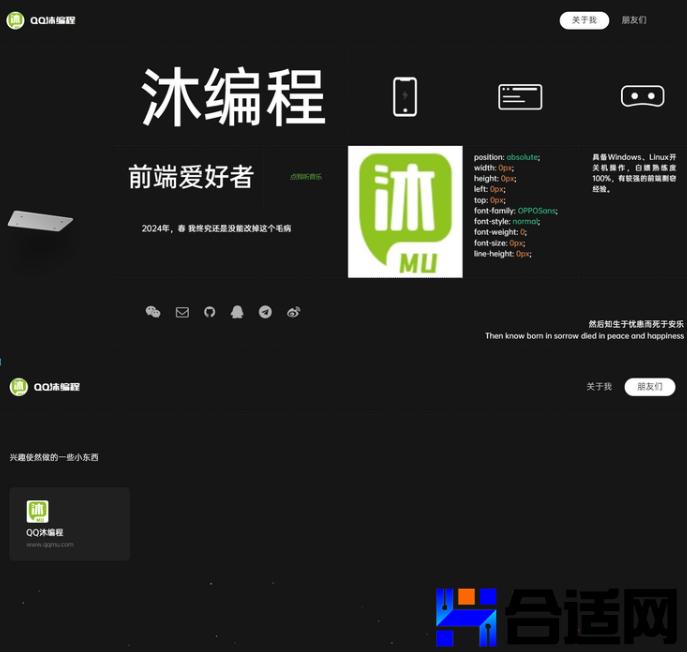687x652 pixels.
Task: Select the VR headset icon
Action: tap(642, 97)
